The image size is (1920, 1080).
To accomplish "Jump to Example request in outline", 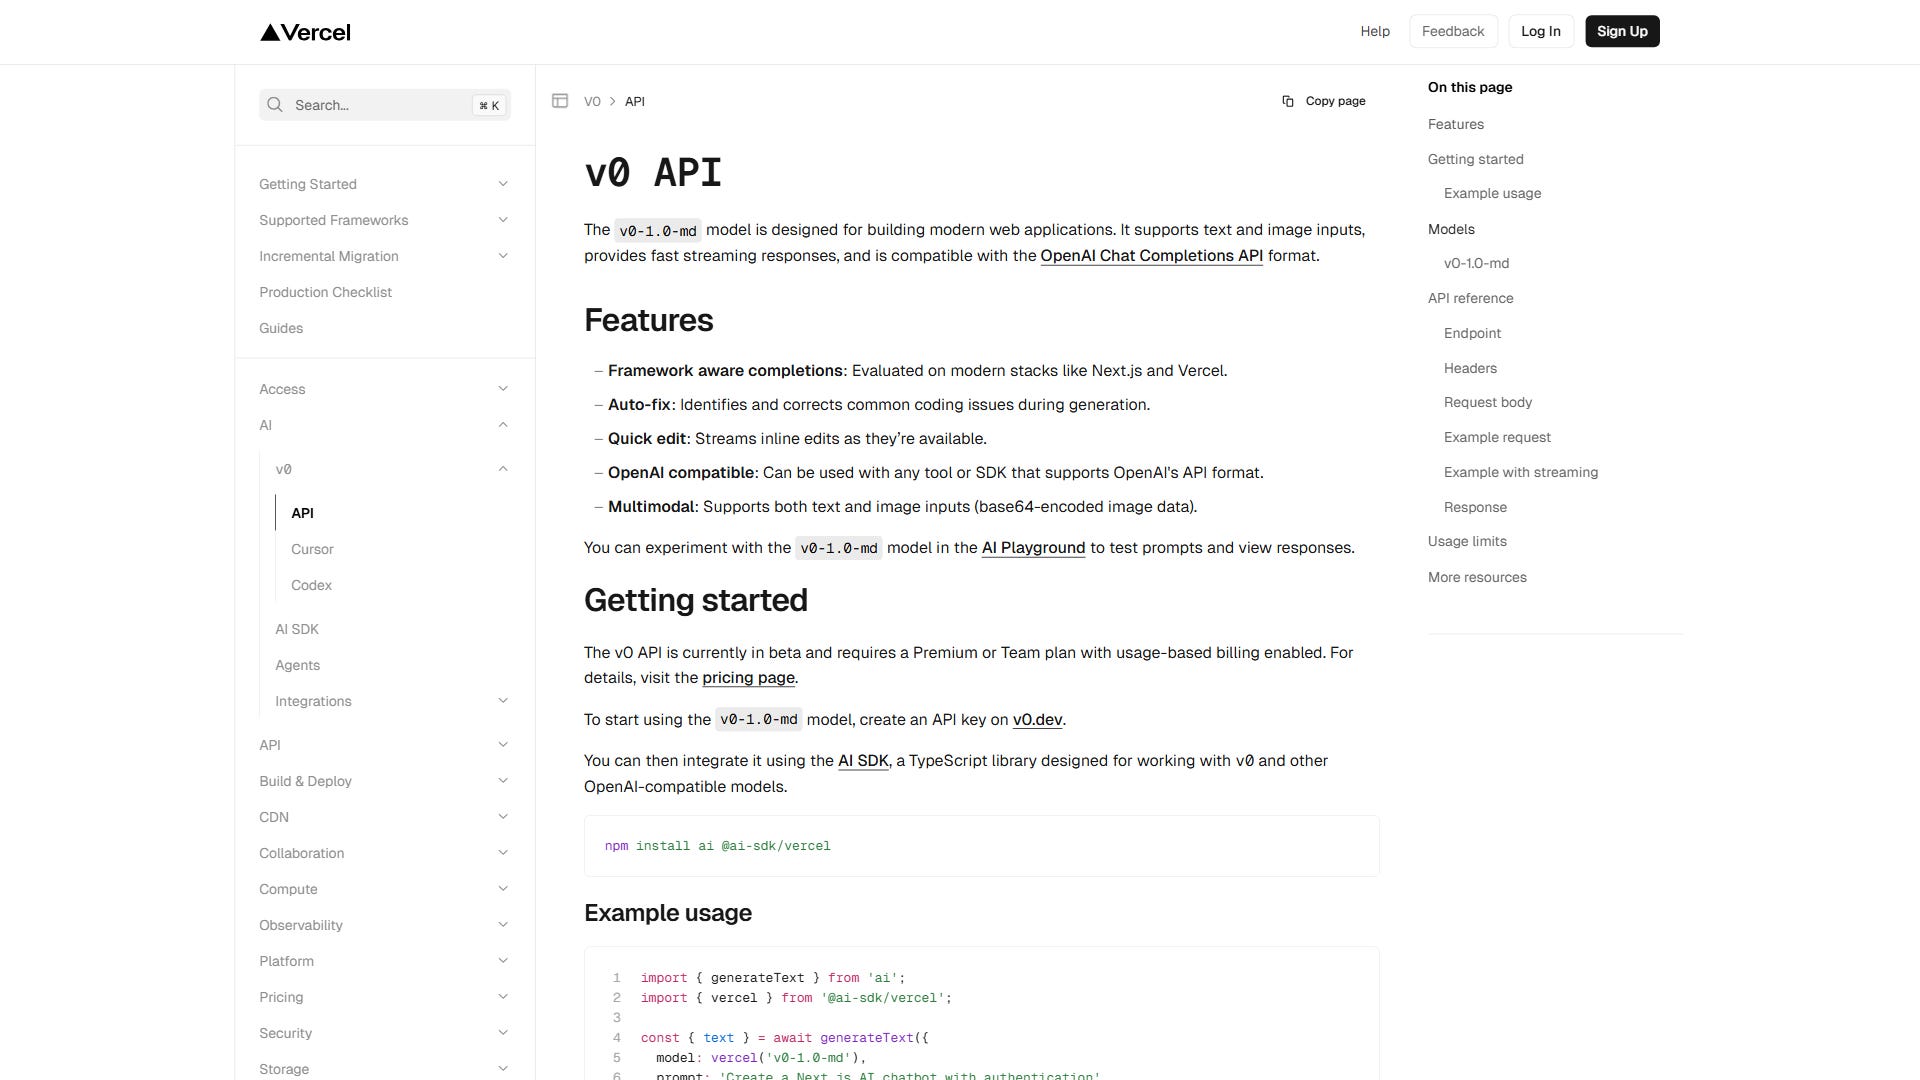I will [1497, 437].
